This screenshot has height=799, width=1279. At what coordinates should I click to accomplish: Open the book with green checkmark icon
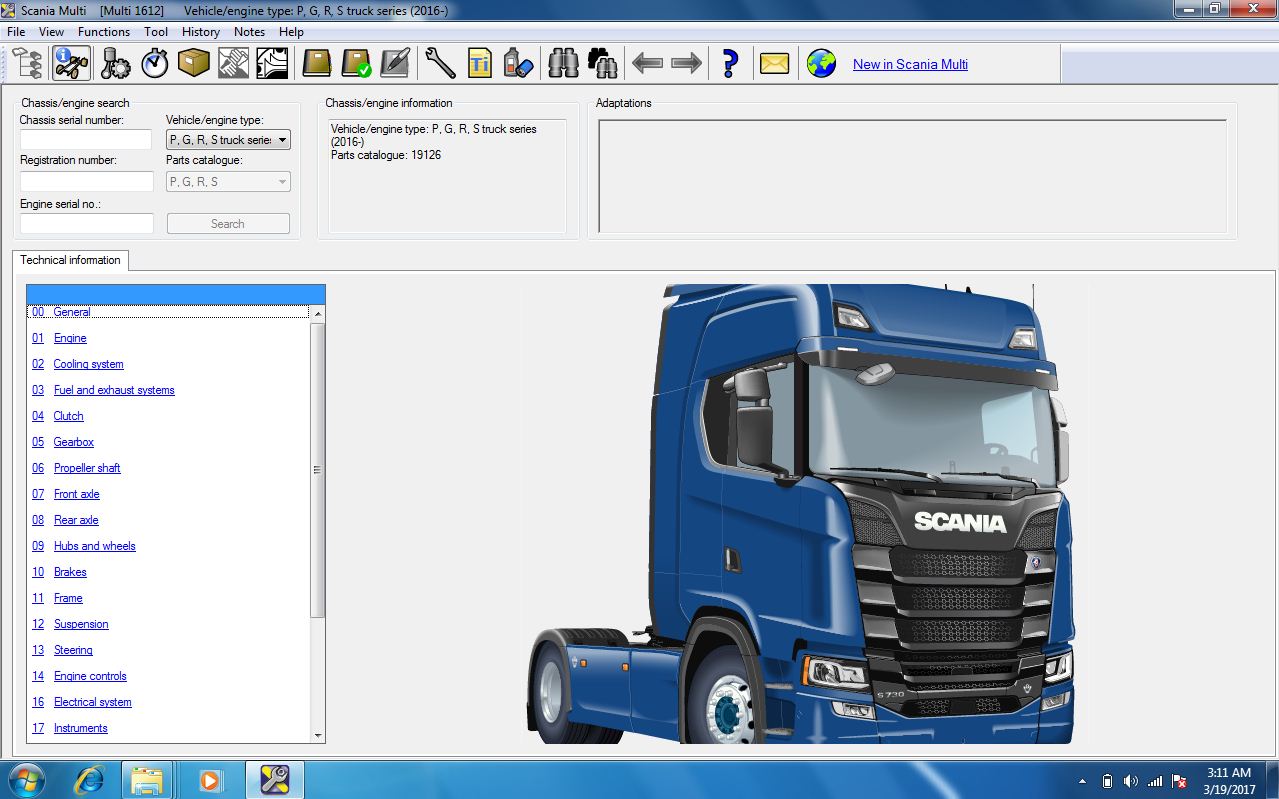pyautogui.click(x=356, y=64)
